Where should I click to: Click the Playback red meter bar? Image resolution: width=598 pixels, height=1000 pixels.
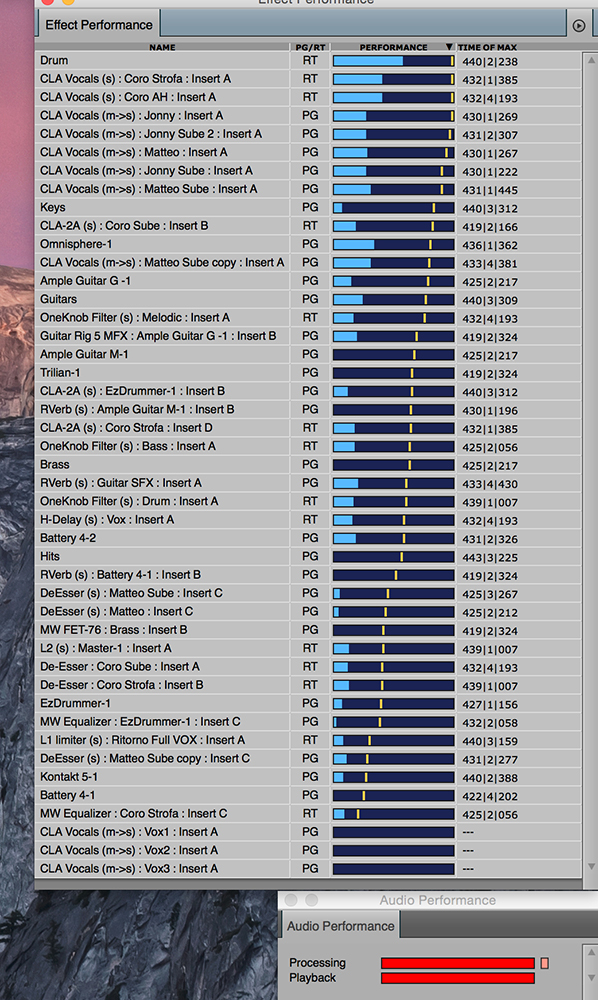(x=458, y=978)
